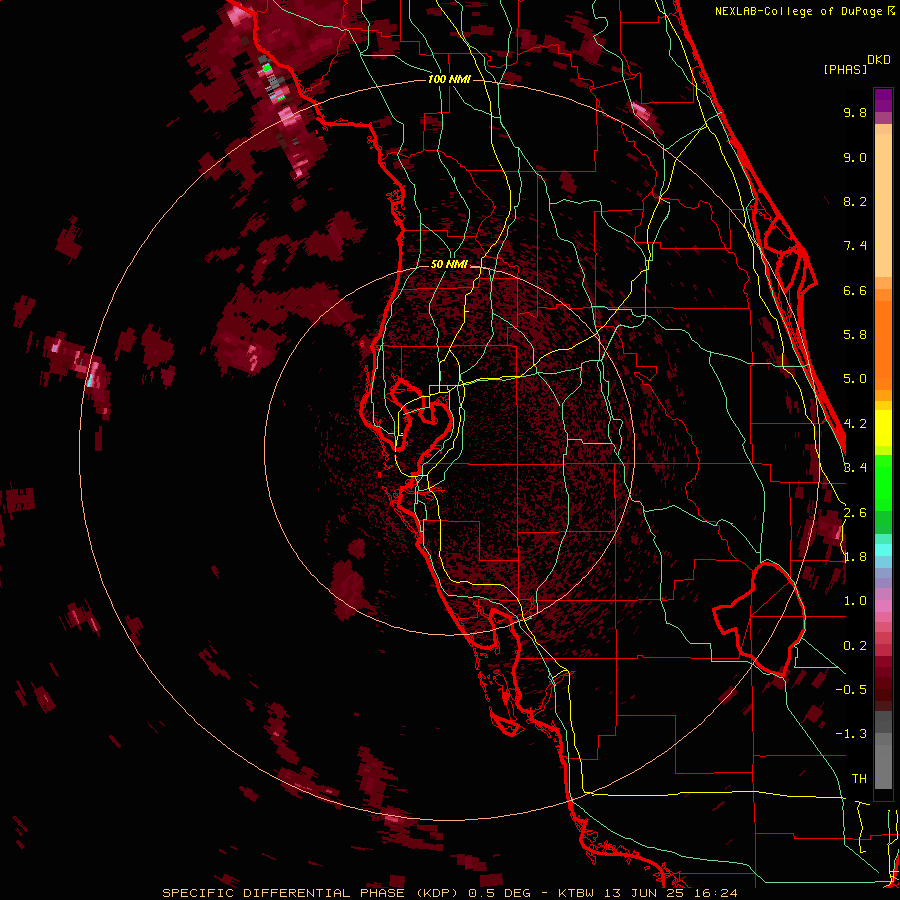This screenshot has height=900, width=900.
Task: Click the 5.0 value on the color scale
Action: point(855,379)
